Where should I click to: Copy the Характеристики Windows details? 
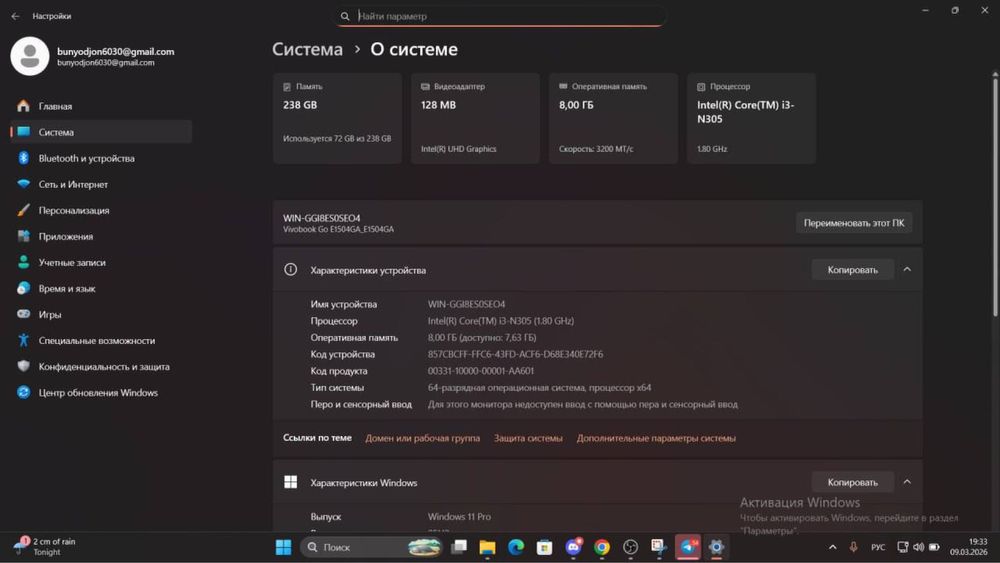click(x=853, y=482)
